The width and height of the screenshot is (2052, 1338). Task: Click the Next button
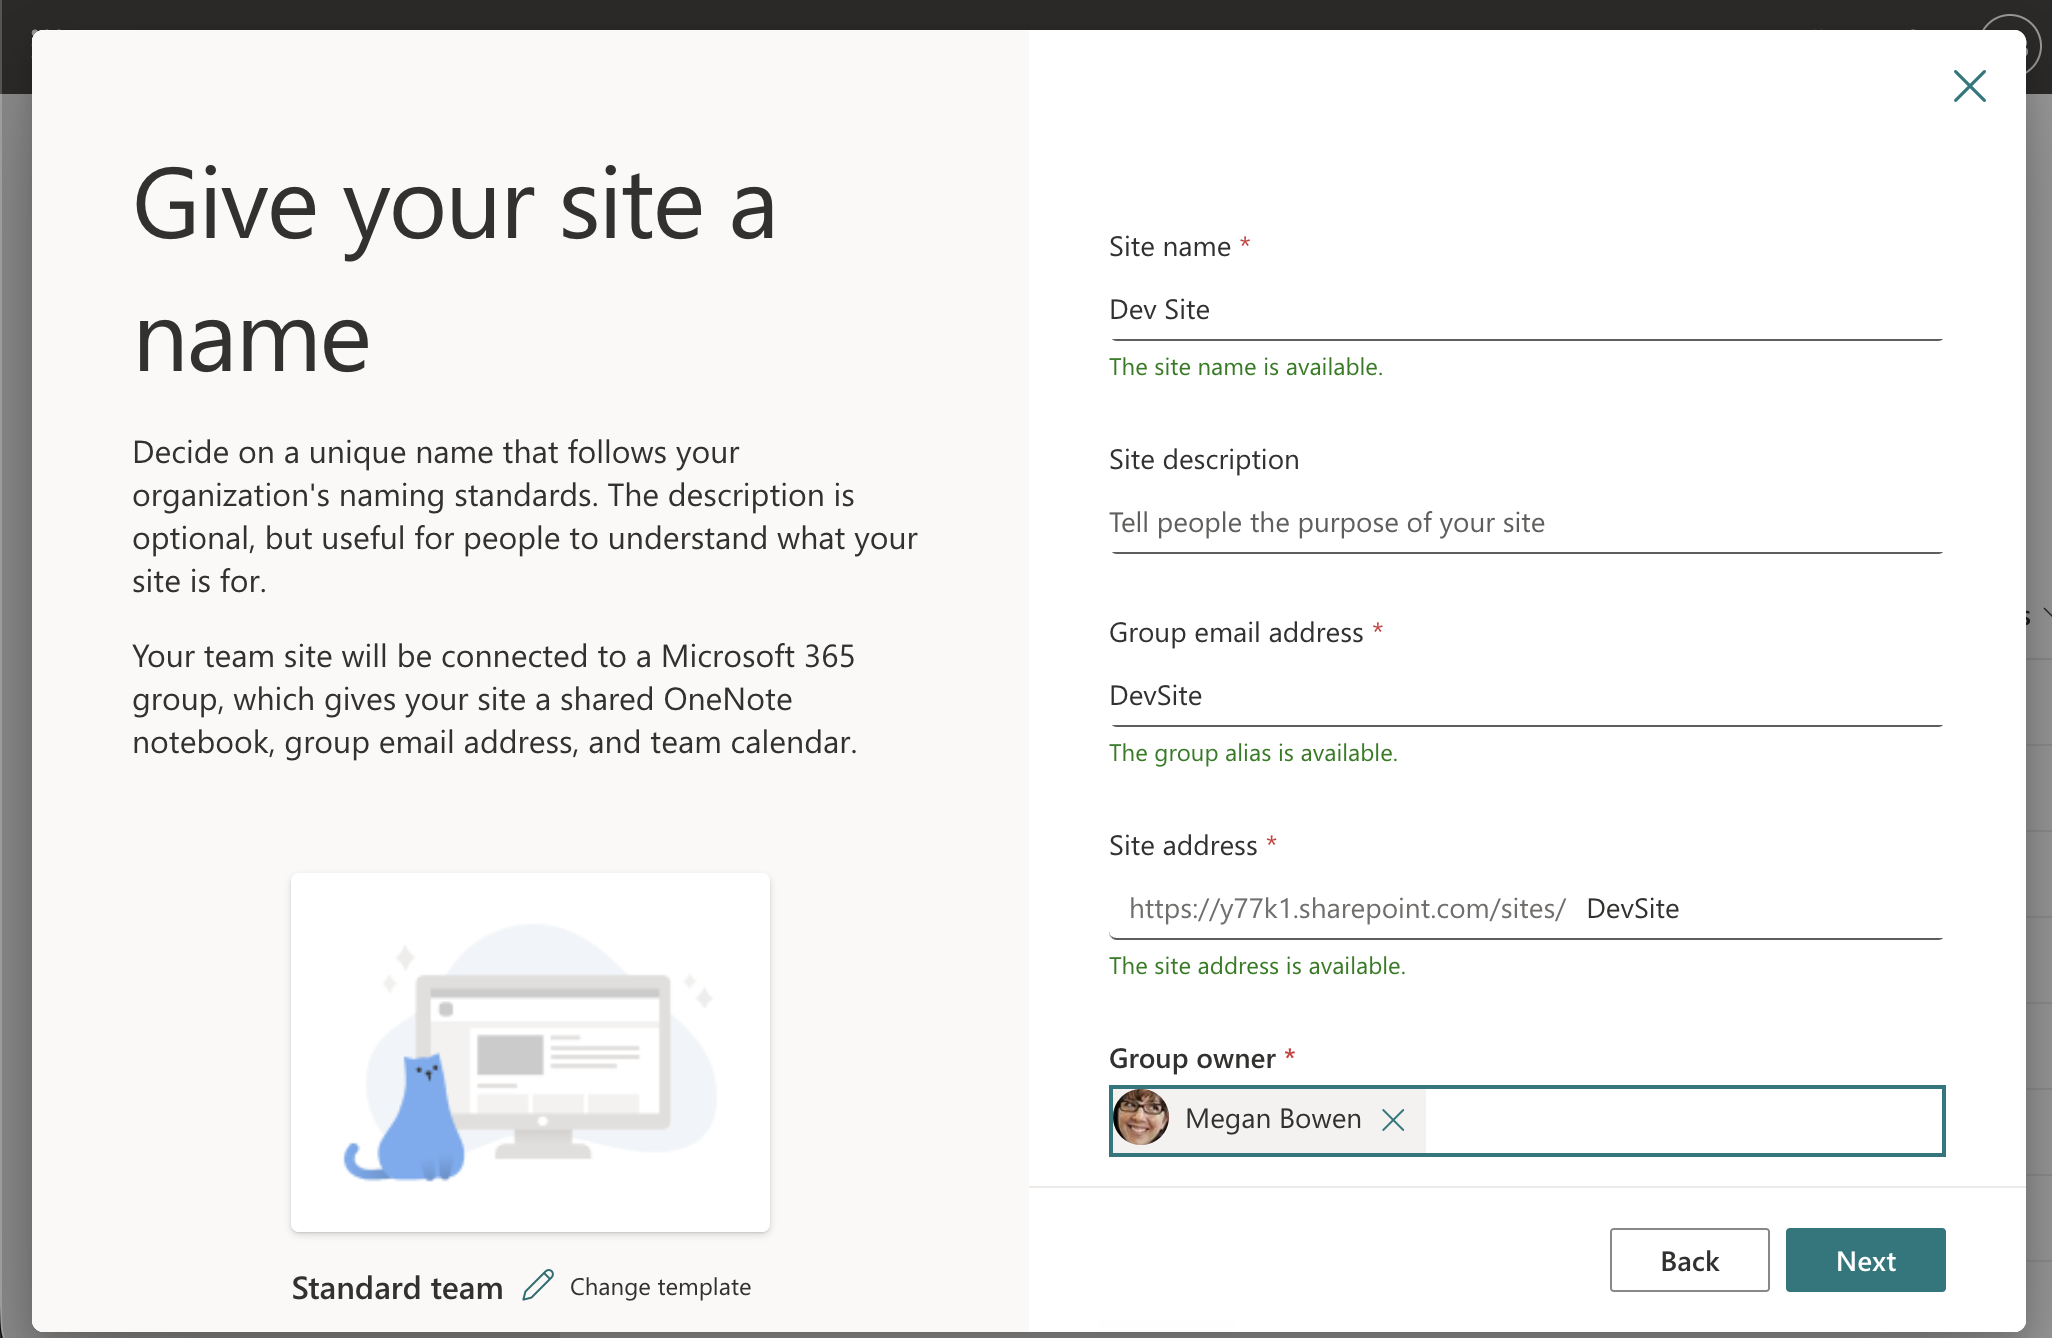point(1865,1260)
